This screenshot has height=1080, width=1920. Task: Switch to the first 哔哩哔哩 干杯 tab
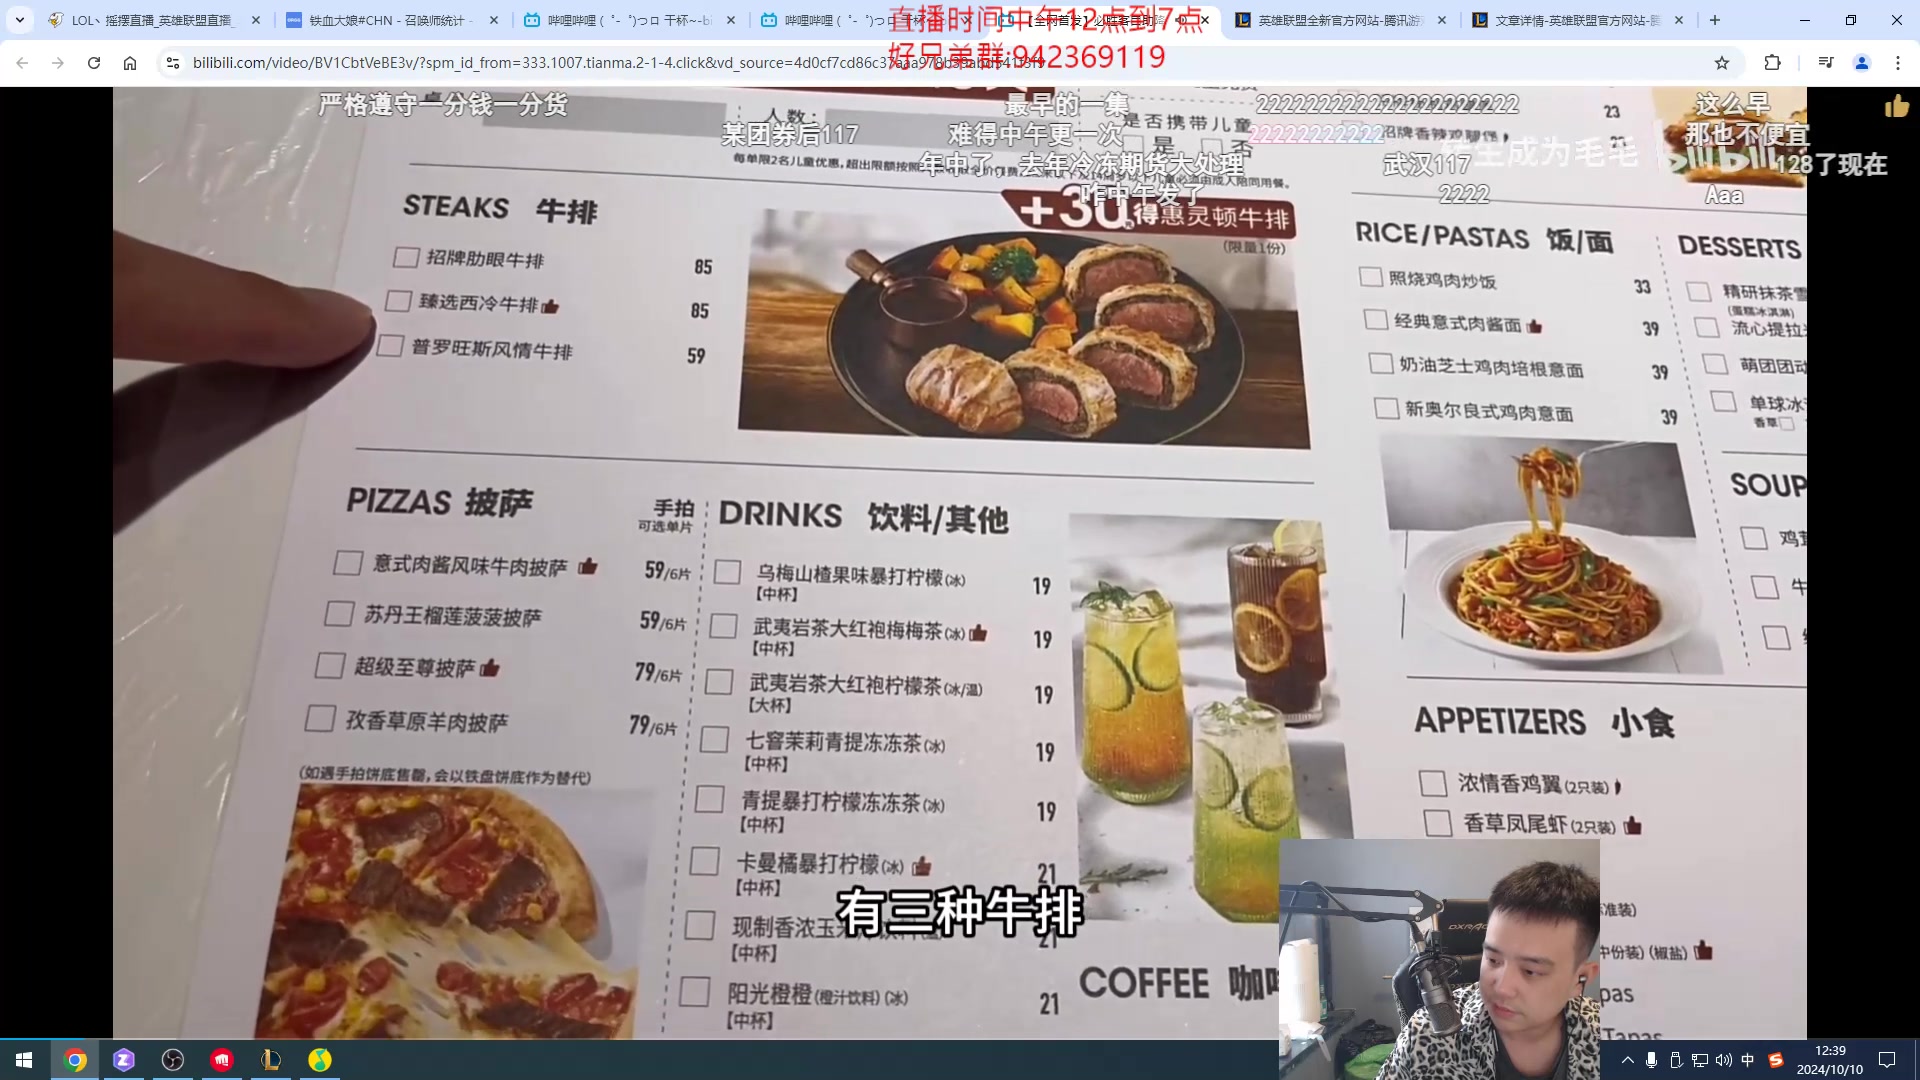pos(628,20)
